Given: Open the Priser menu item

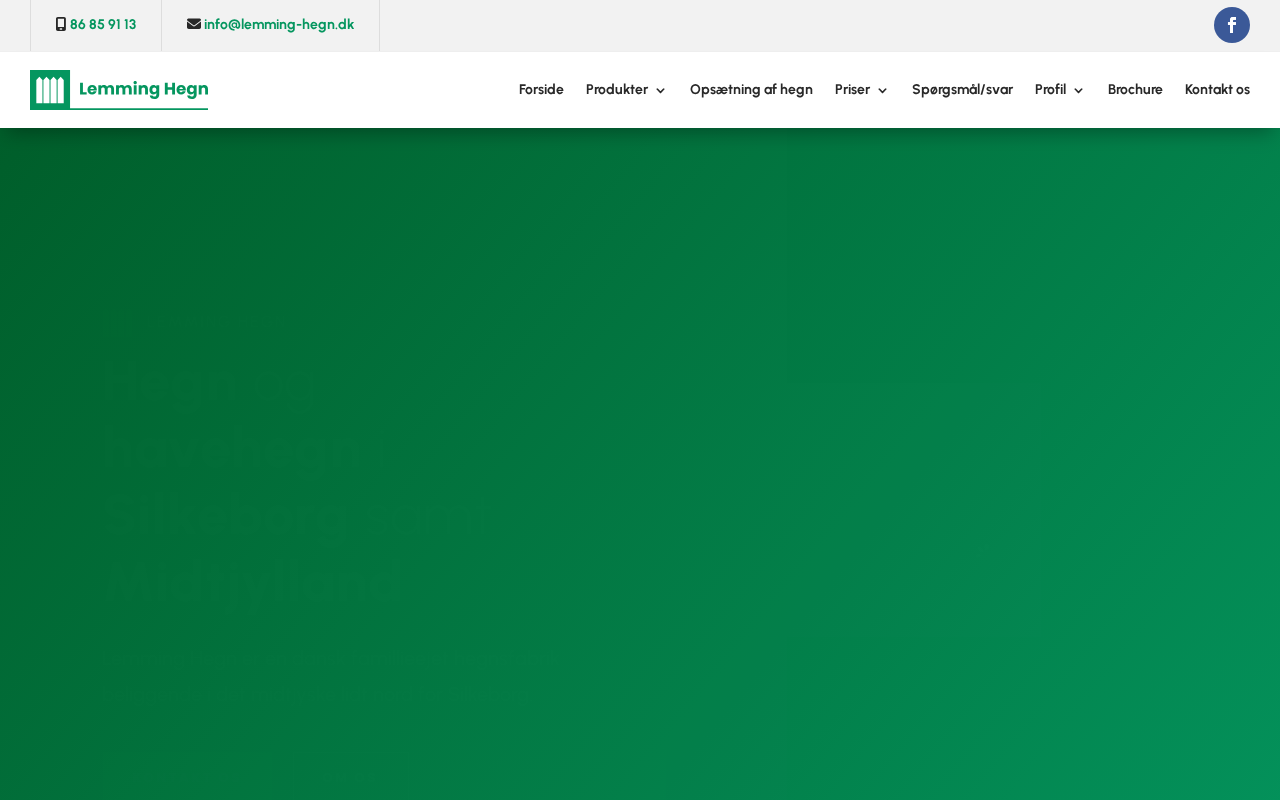Looking at the screenshot, I should 852,90.
